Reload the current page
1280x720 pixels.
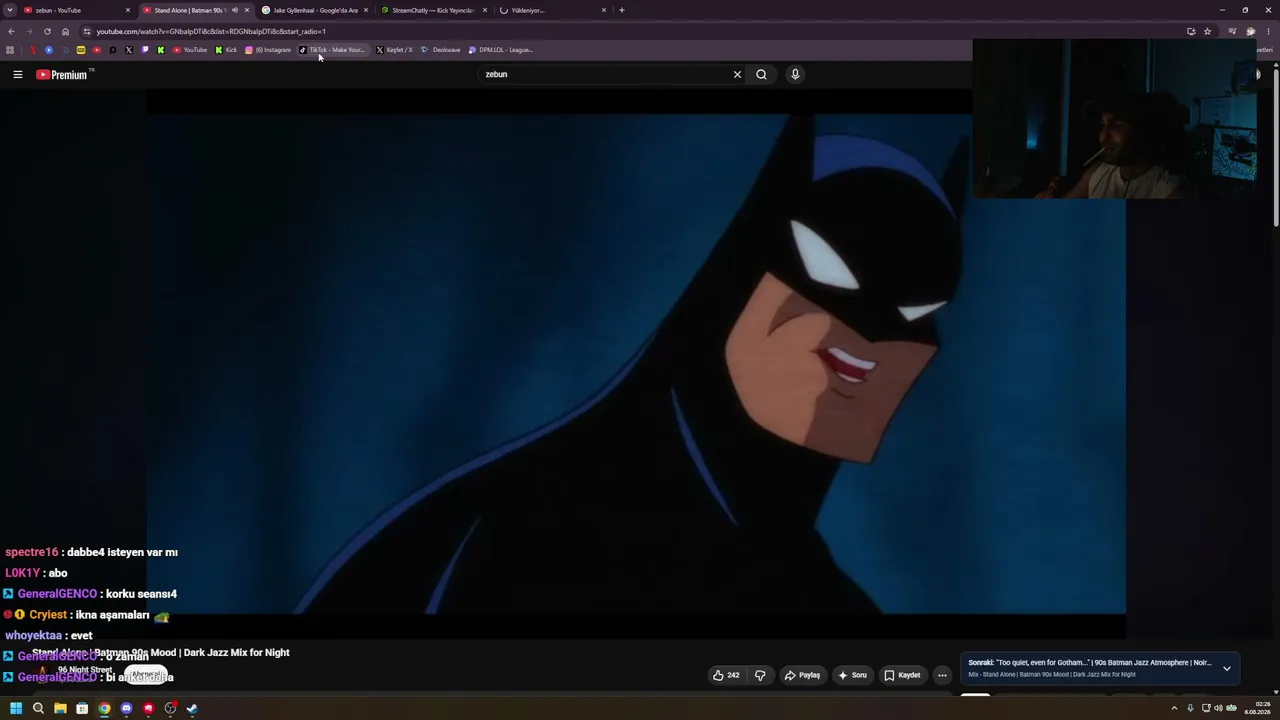pyautogui.click(x=47, y=31)
